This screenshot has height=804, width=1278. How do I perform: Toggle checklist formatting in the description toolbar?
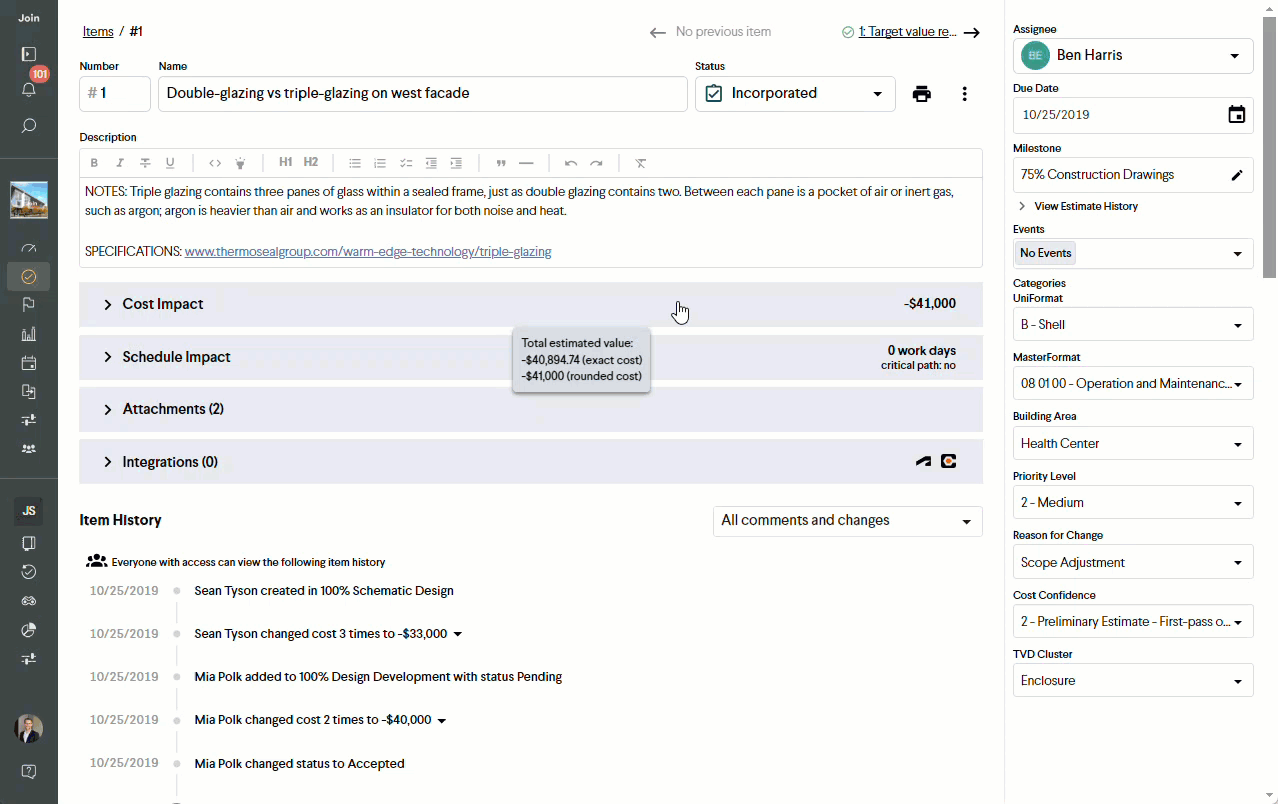(x=404, y=163)
